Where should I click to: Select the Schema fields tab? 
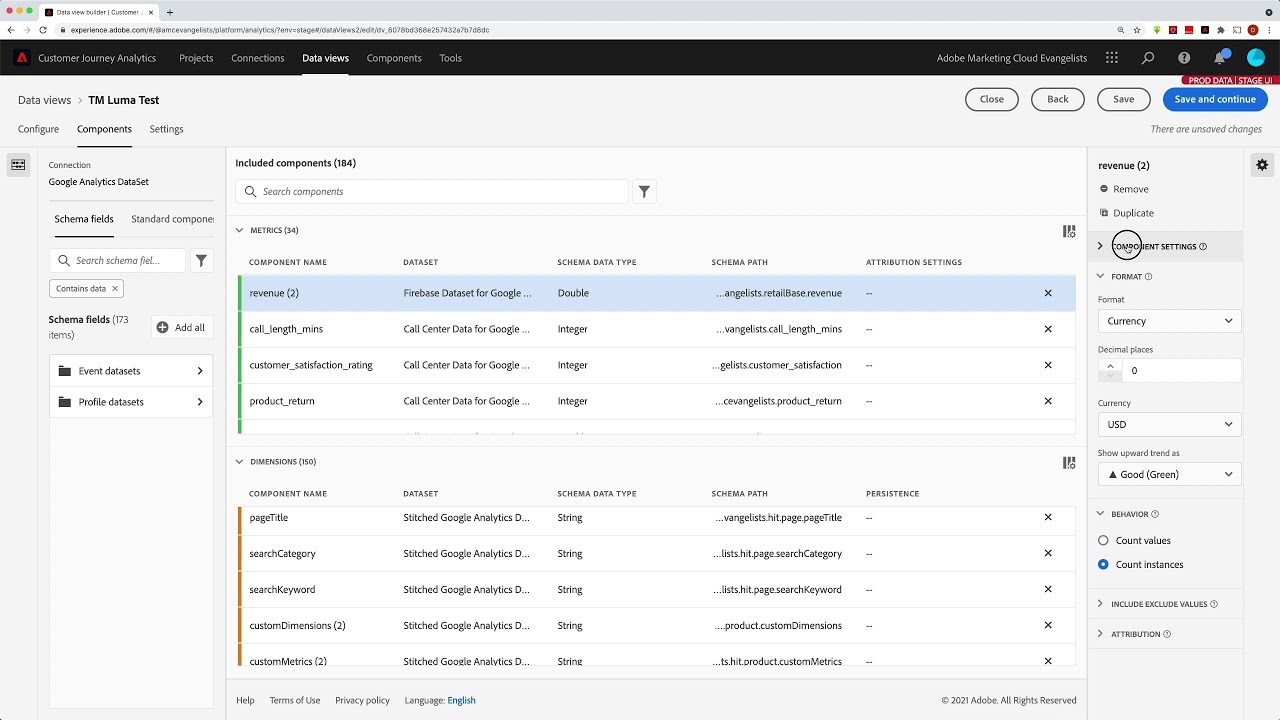pyautogui.click(x=84, y=219)
